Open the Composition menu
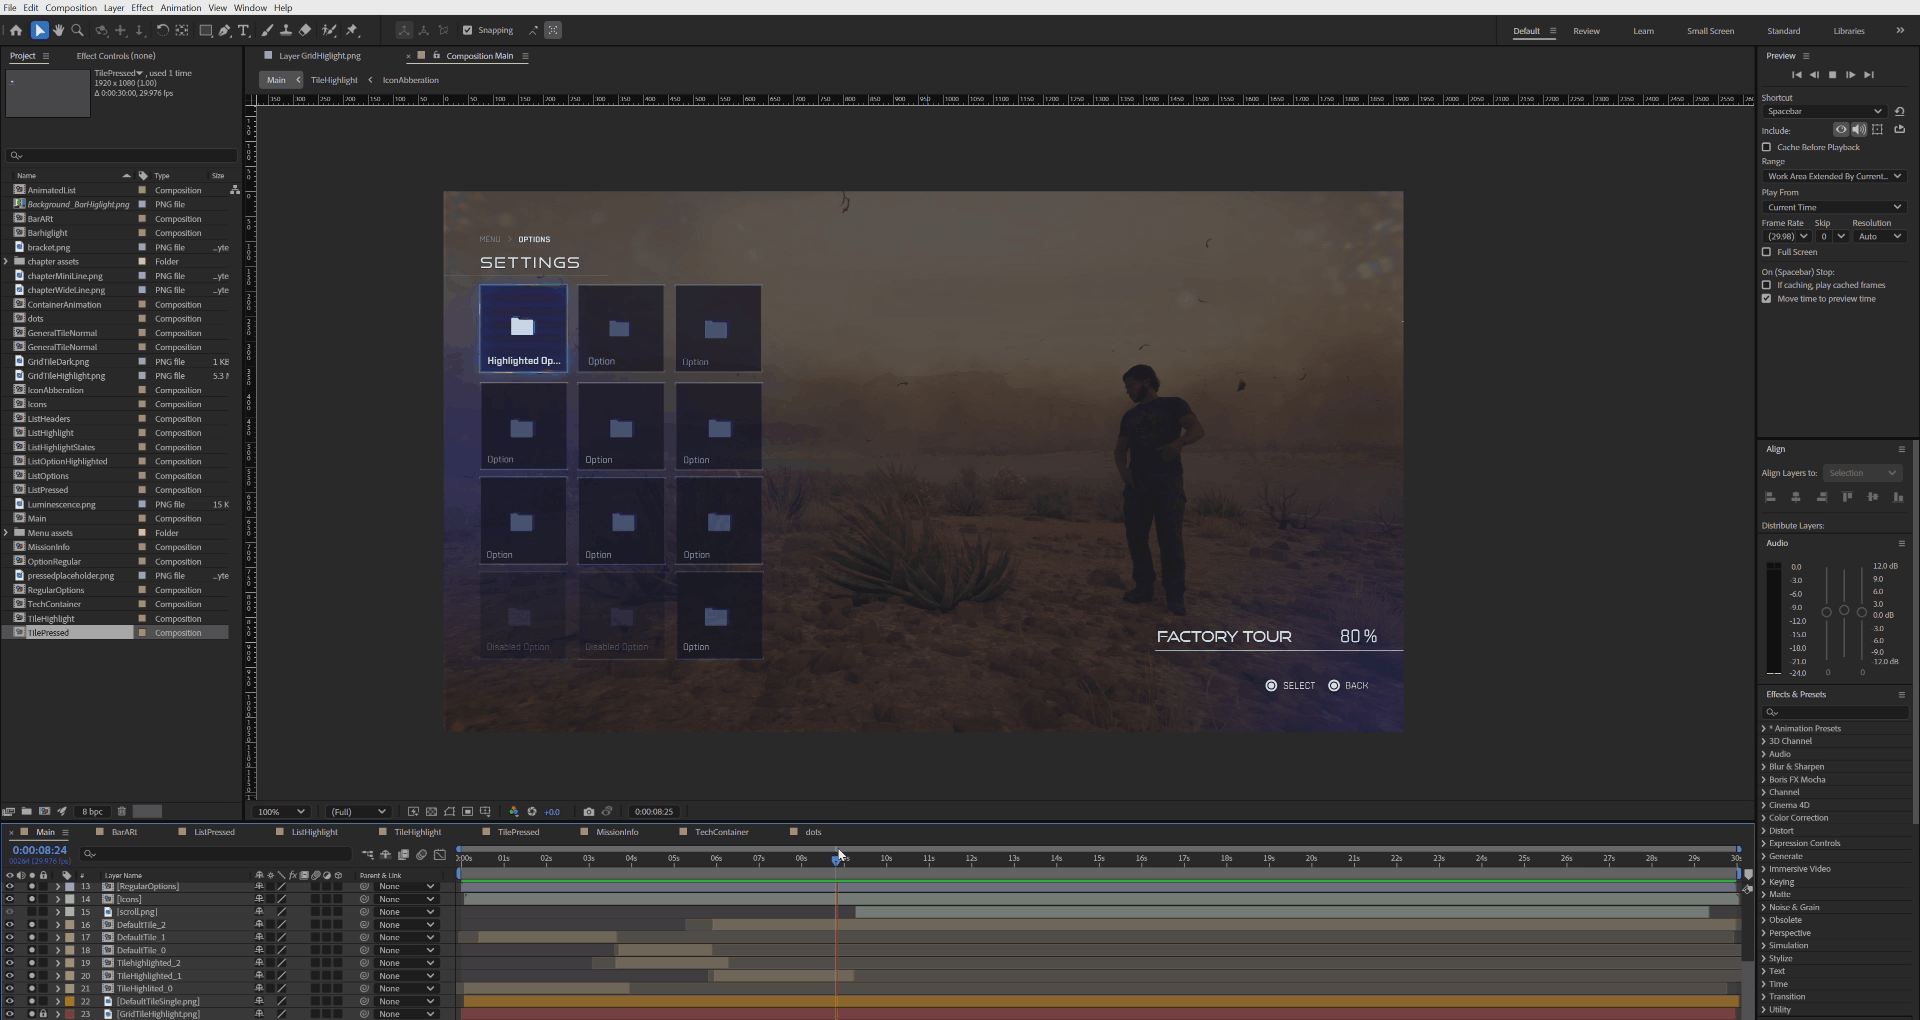 point(71,7)
